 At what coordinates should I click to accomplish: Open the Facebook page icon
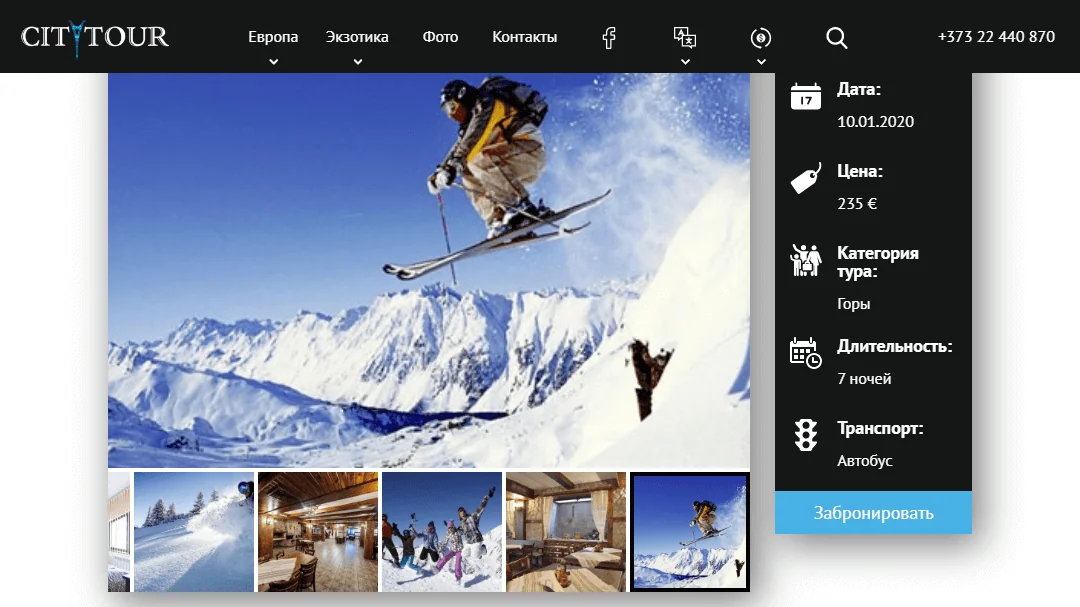(x=609, y=37)
